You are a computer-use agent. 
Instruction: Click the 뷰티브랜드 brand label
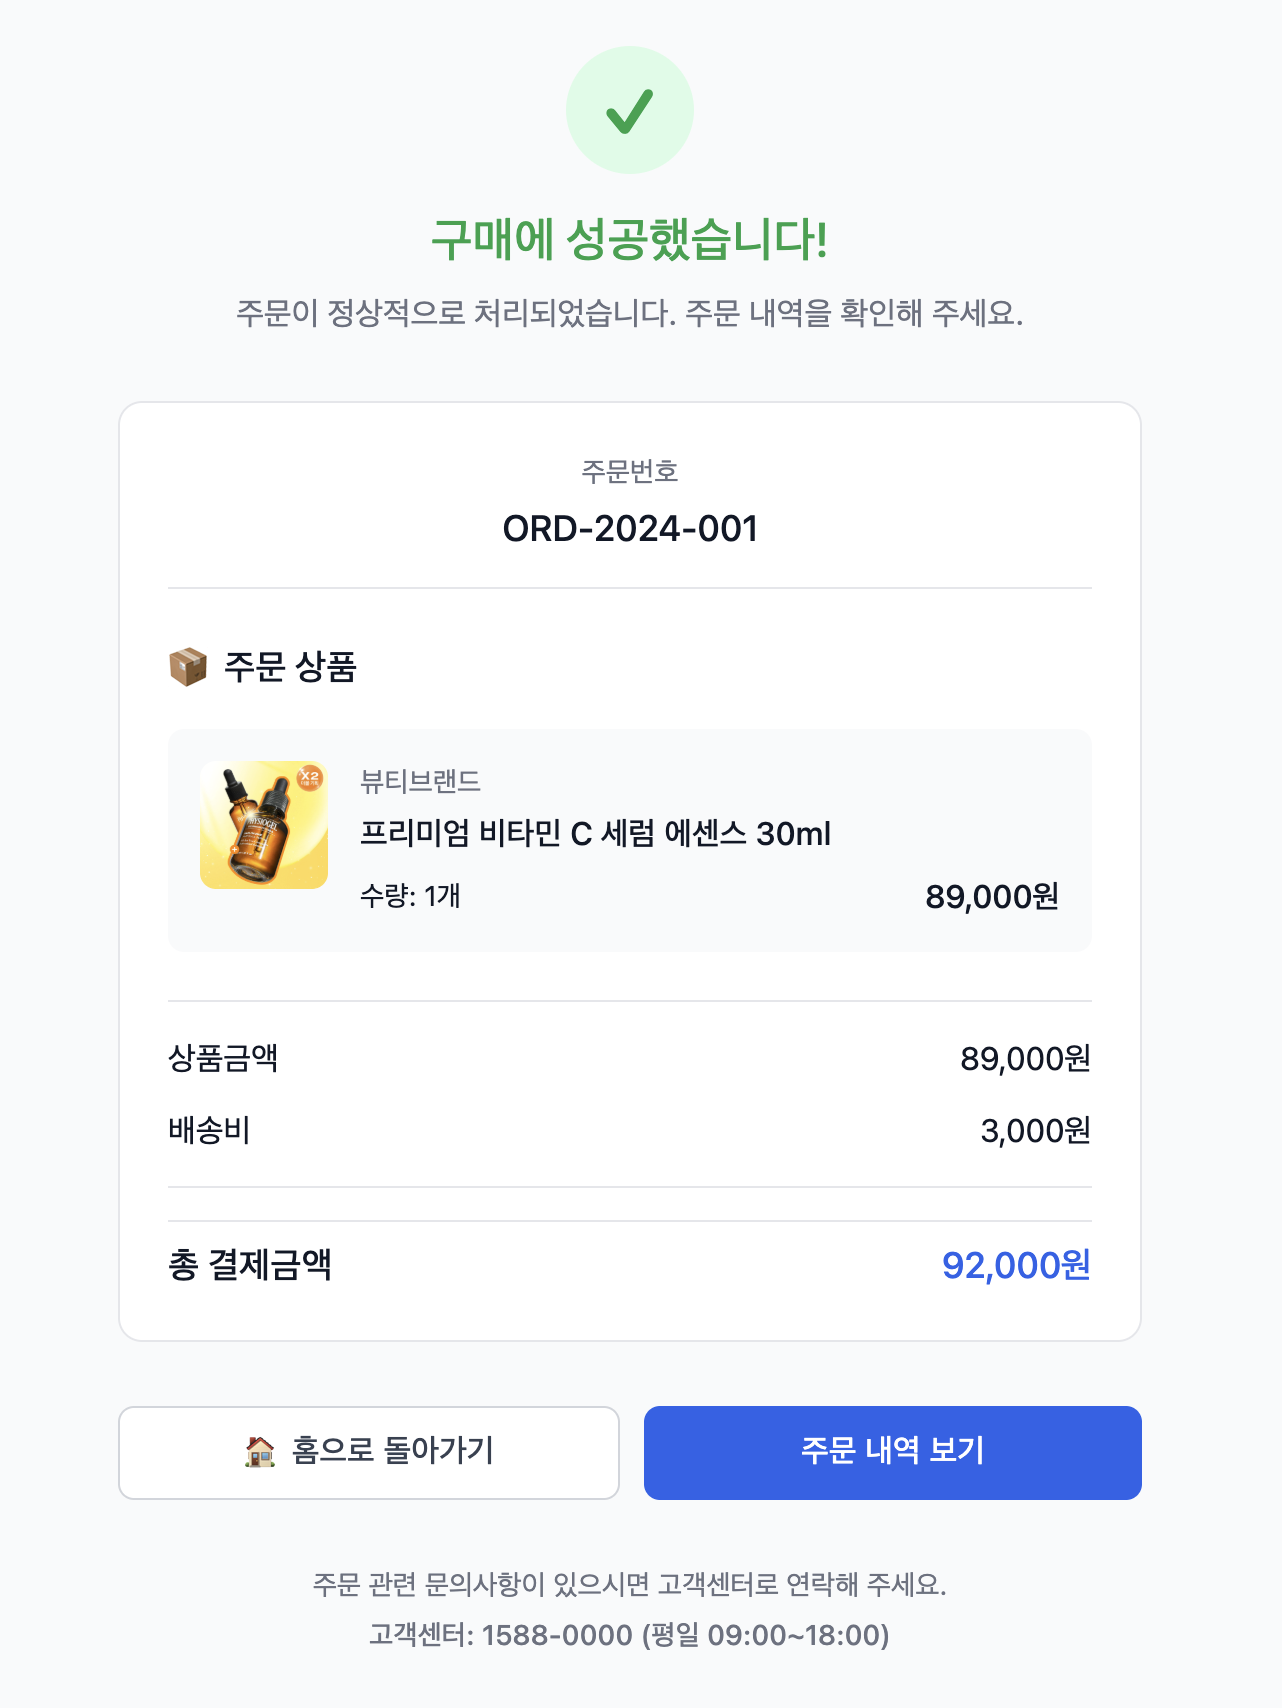pos(420,781)
